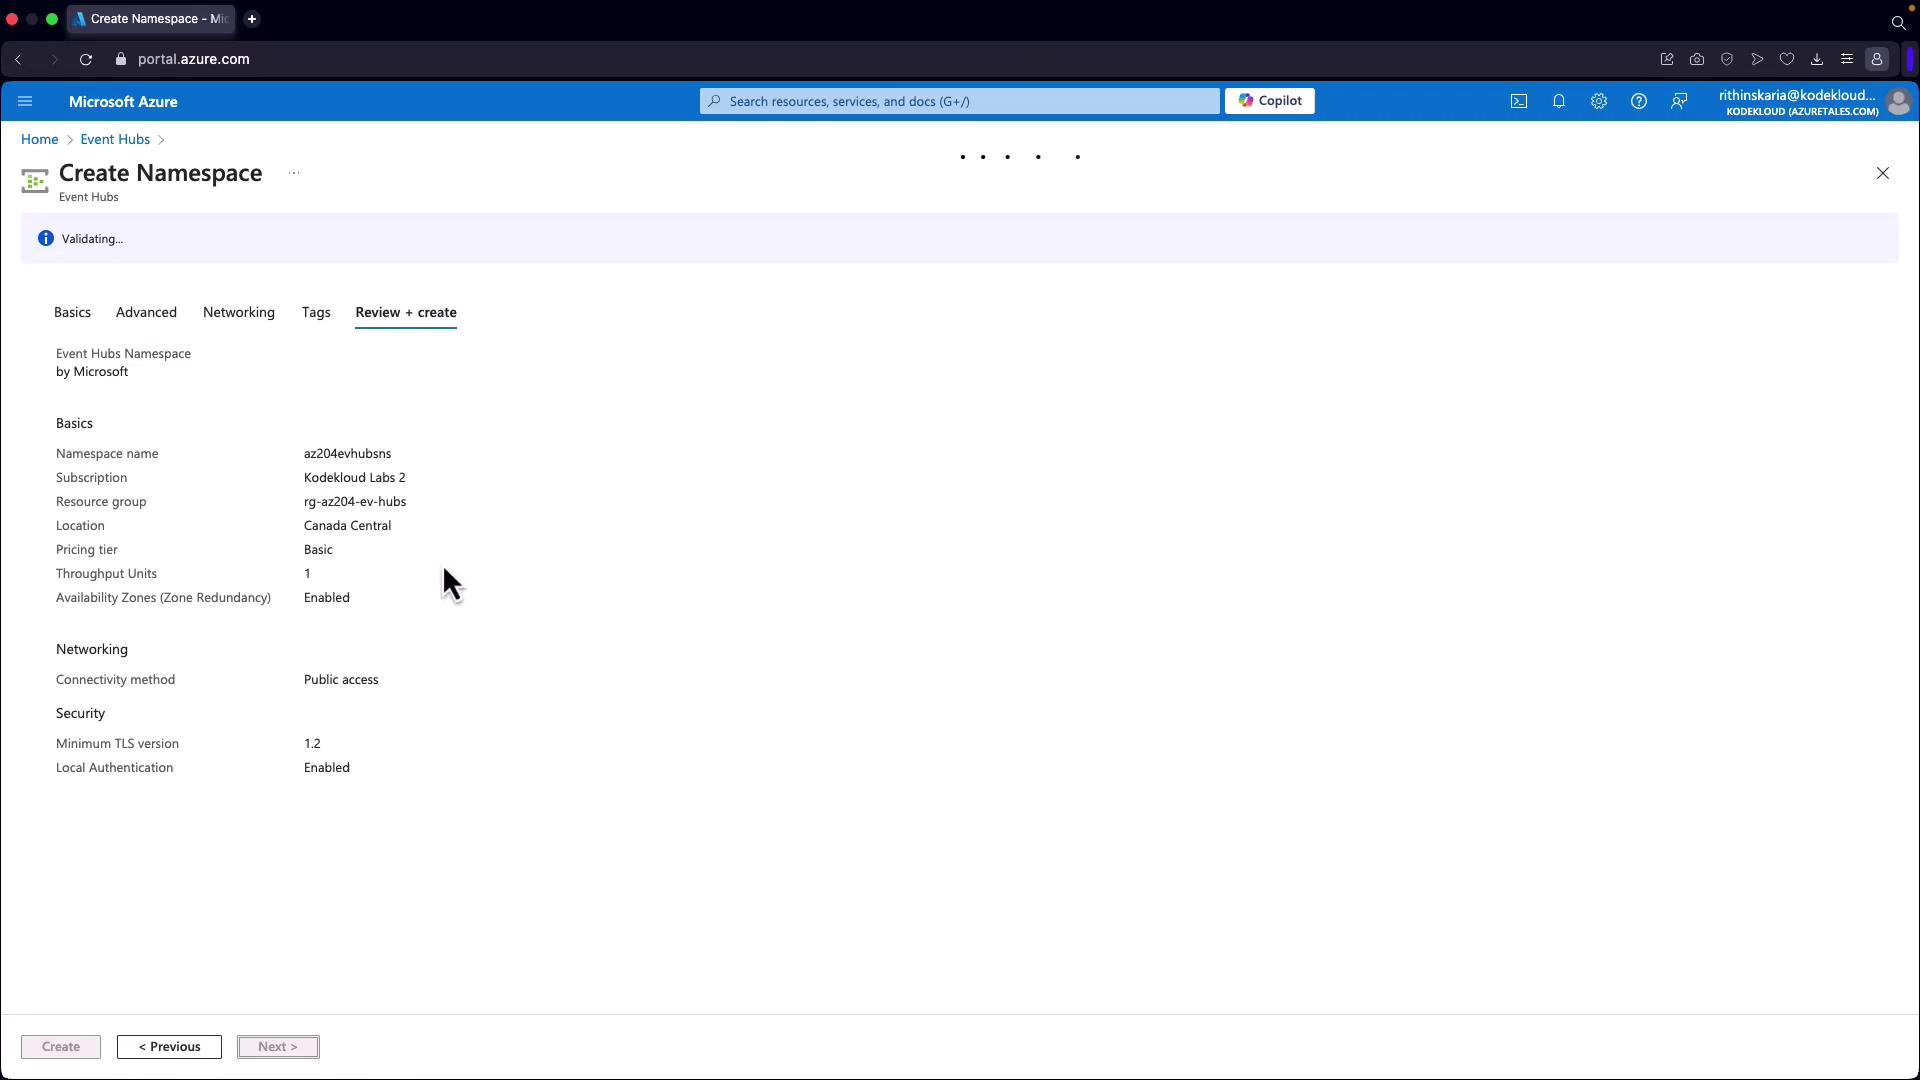This screenshot has height=1080, width=1920.
Task: Click the Home breadcrumb link
Action: point(40,139)
